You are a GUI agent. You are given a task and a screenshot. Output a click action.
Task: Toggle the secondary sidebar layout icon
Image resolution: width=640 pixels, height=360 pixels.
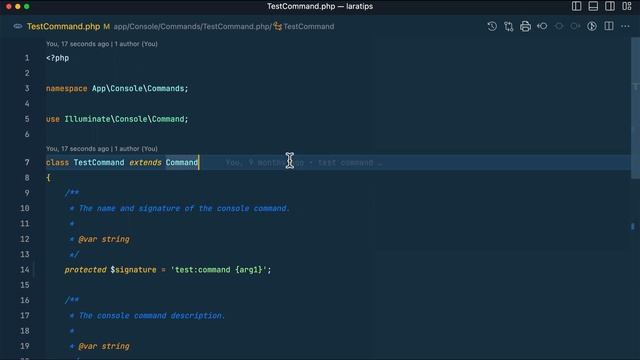click(610, 6)
